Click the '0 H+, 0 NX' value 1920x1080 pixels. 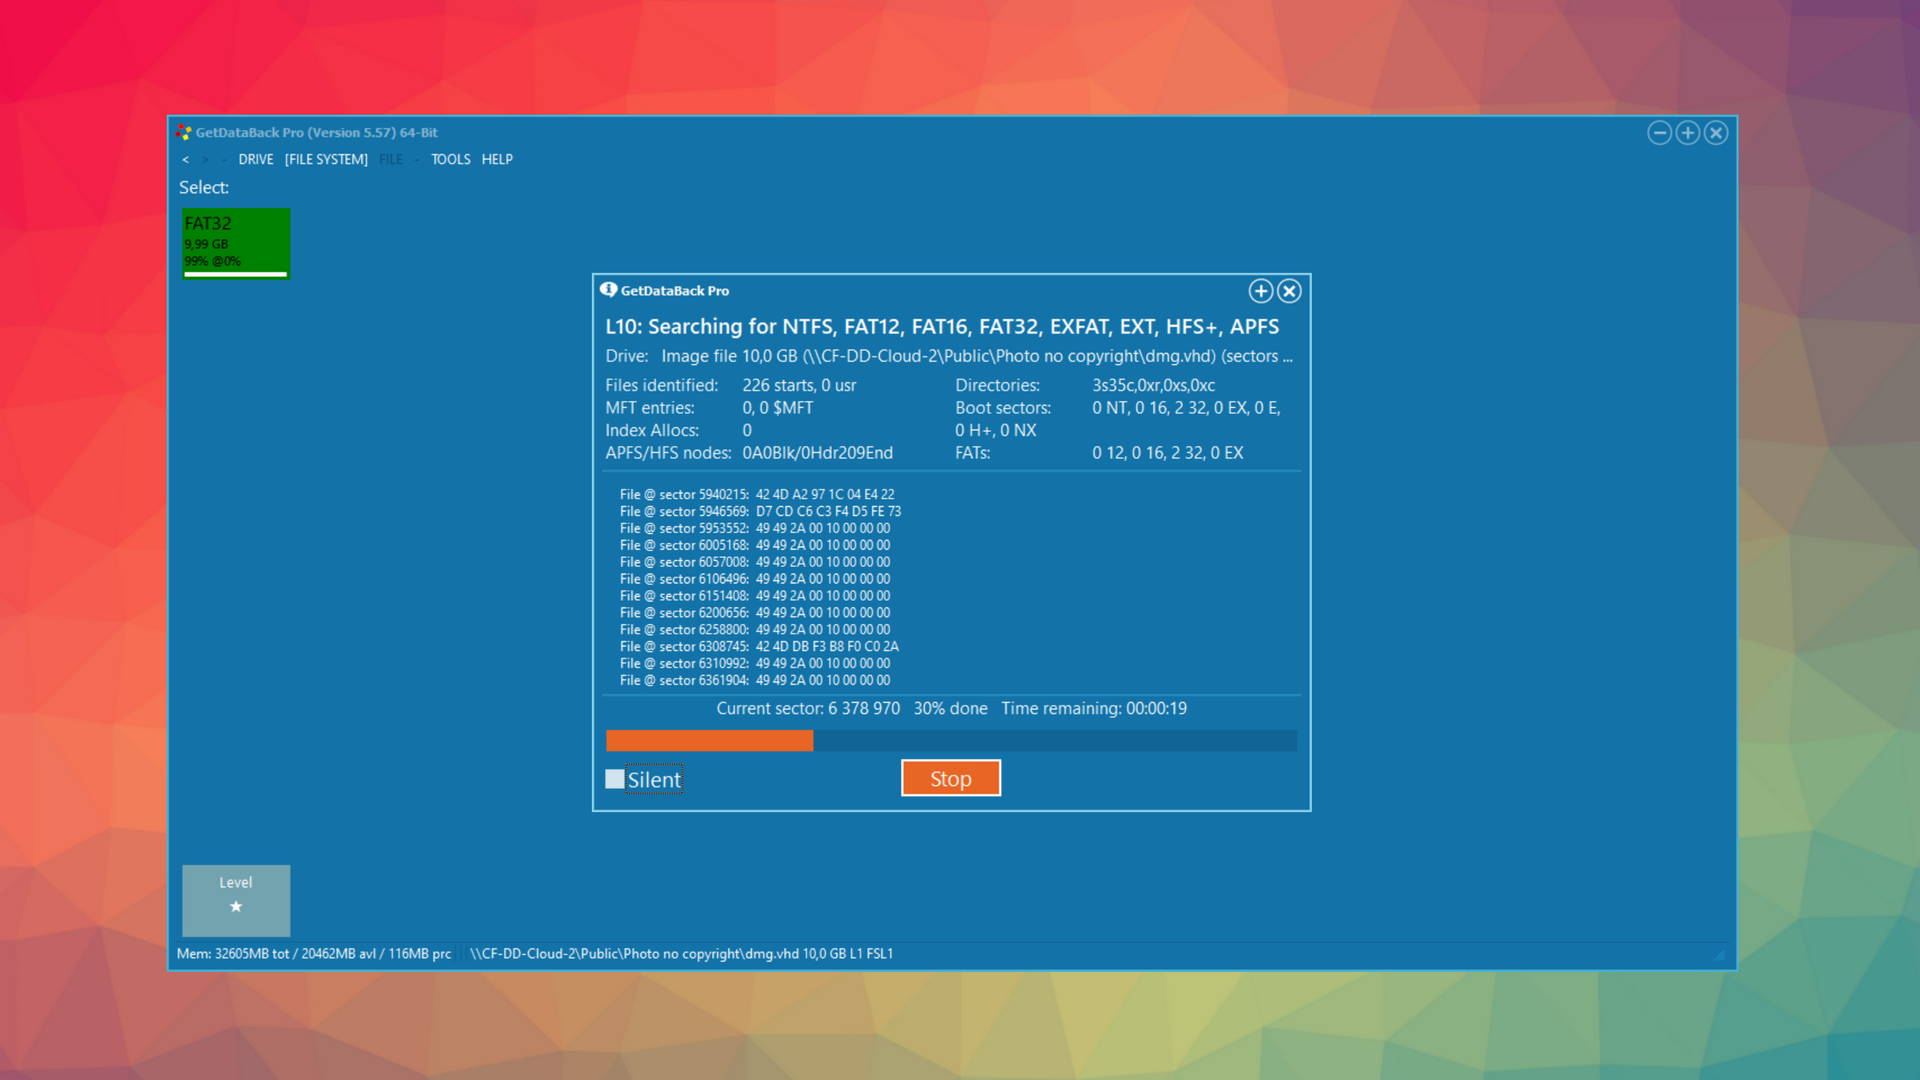[996, 431]
